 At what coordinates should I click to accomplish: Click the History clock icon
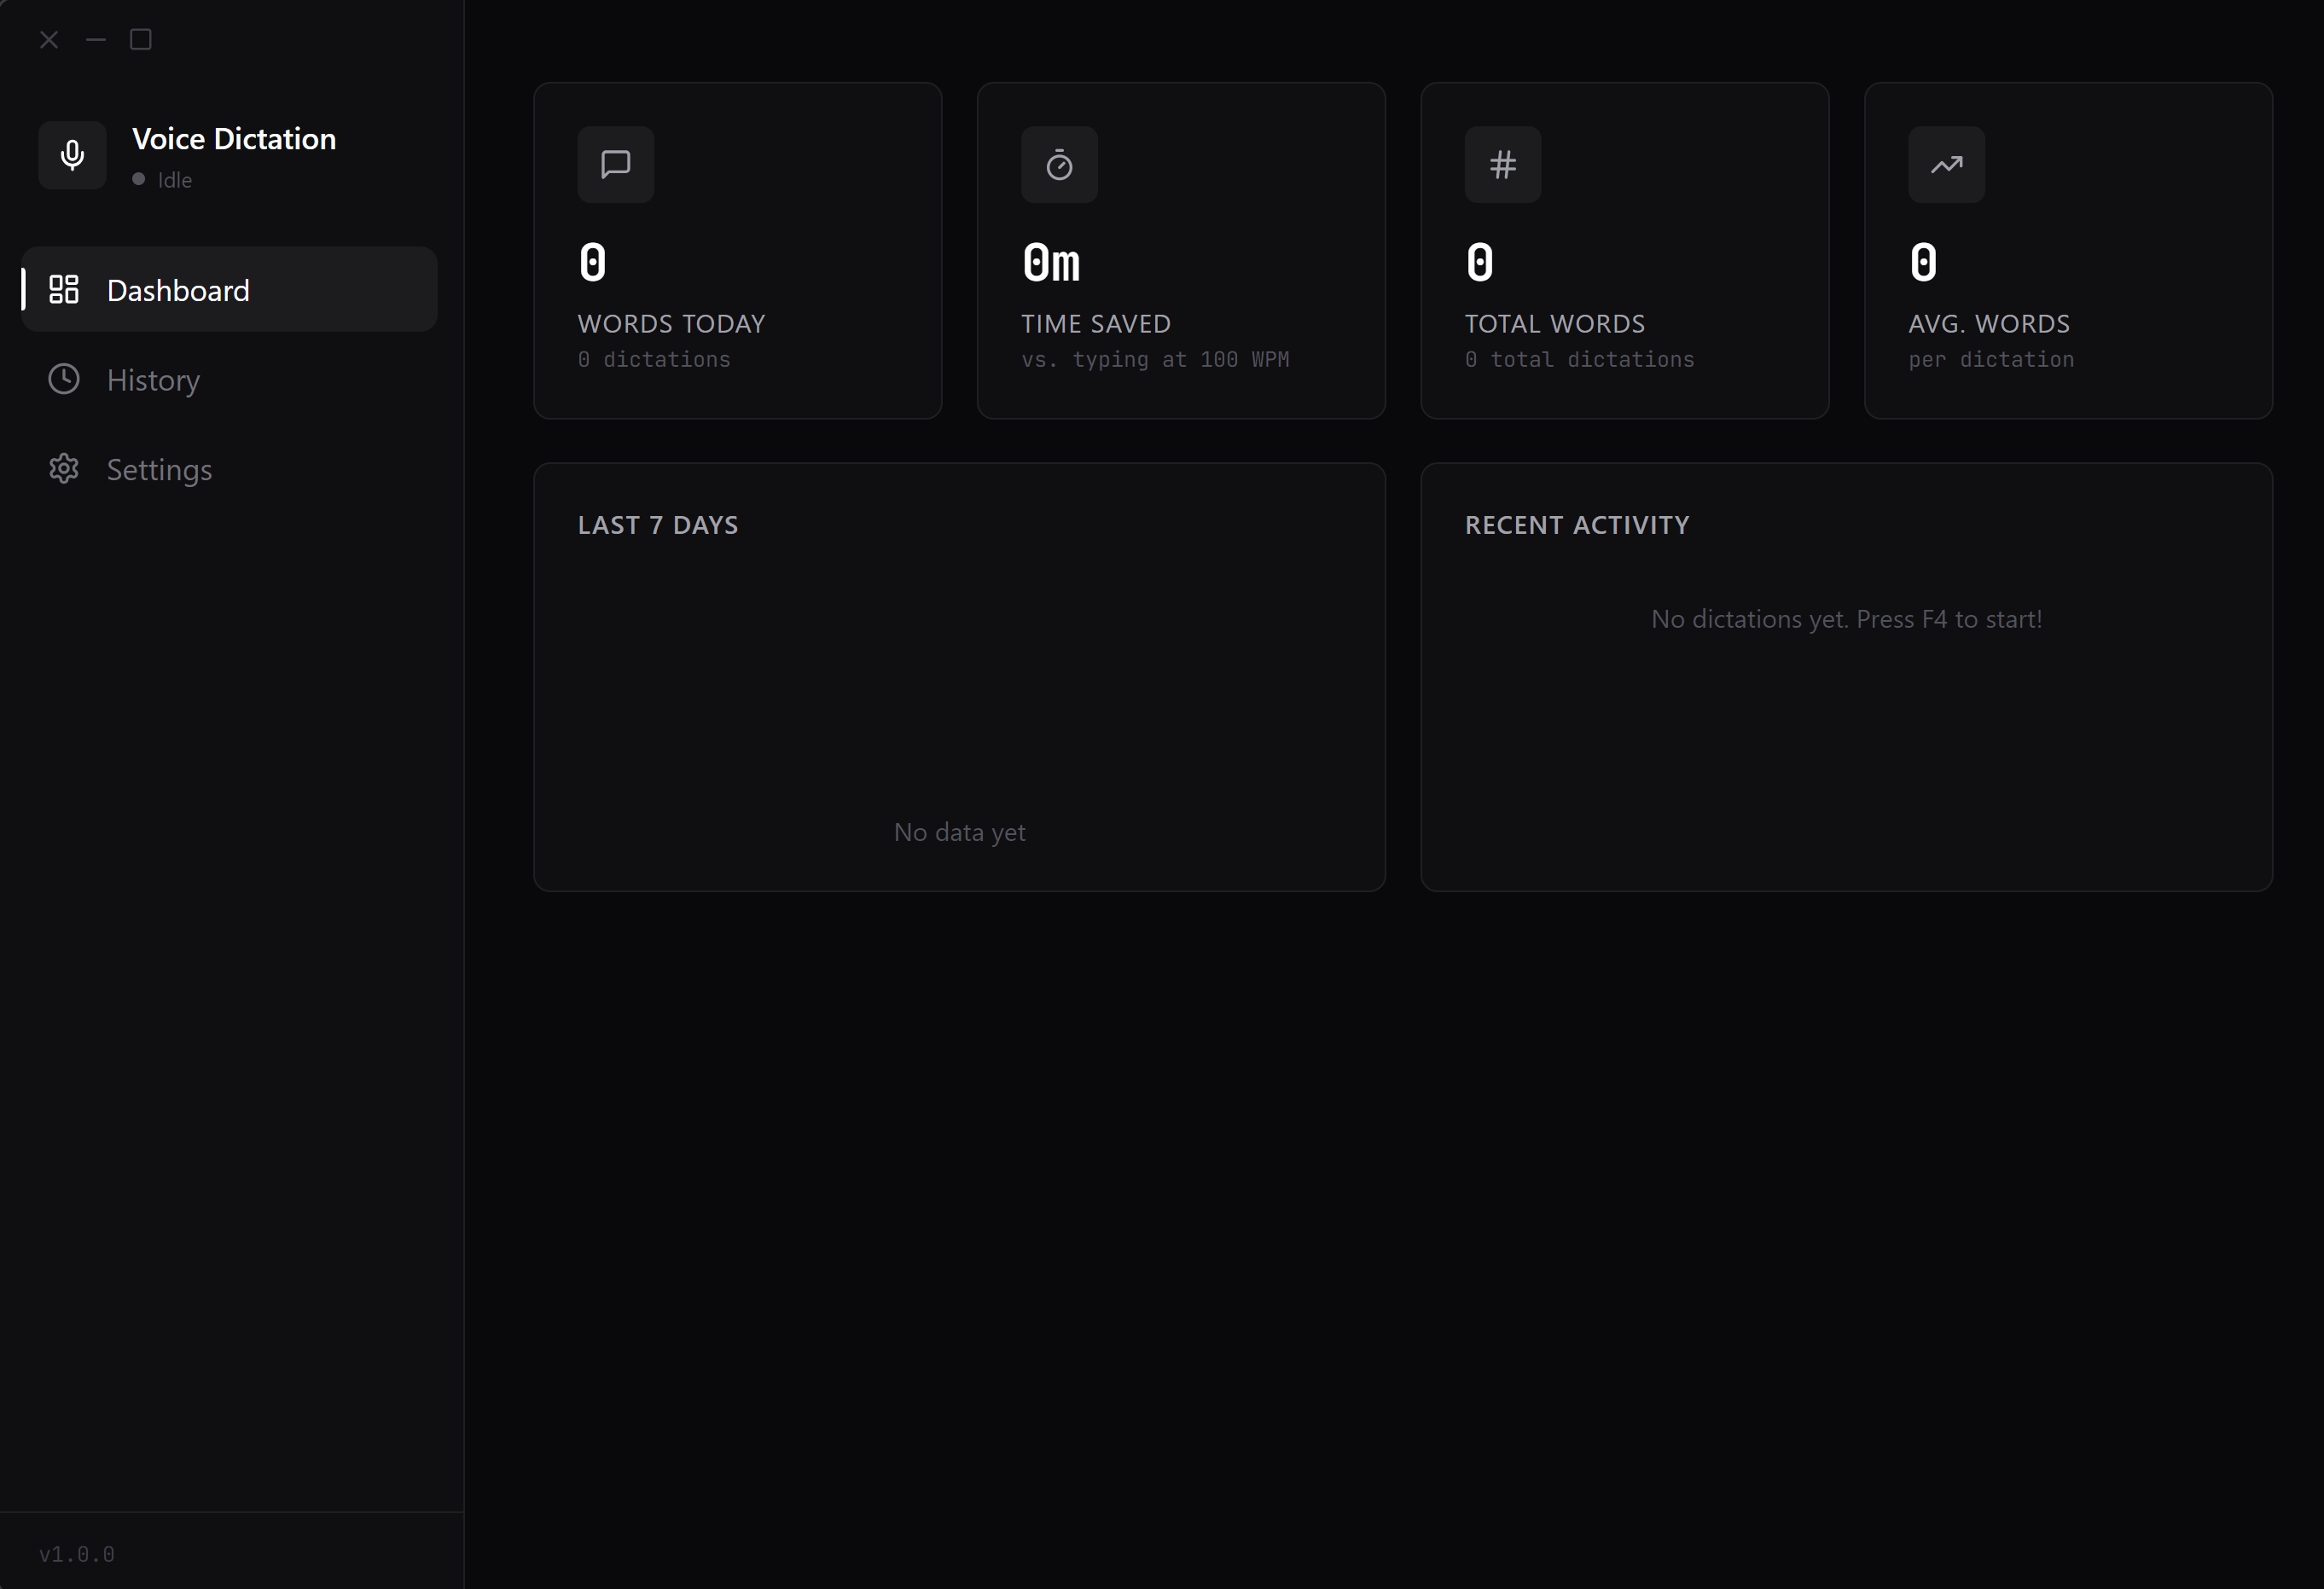pyautogui.click(x=64, y=379)
